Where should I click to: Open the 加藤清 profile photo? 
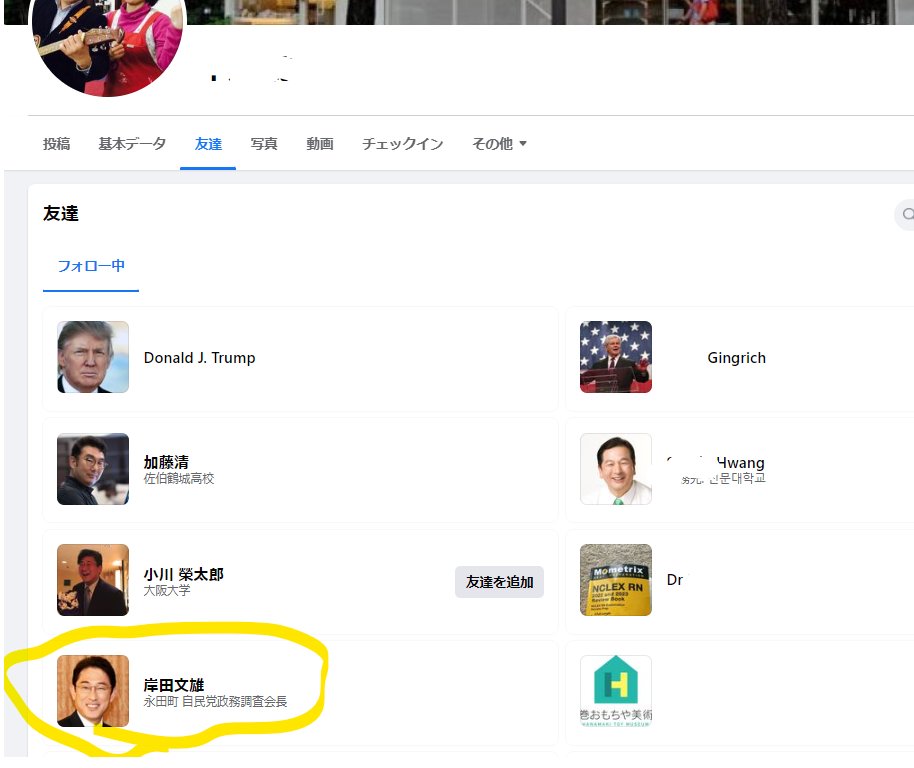(93, 468)
